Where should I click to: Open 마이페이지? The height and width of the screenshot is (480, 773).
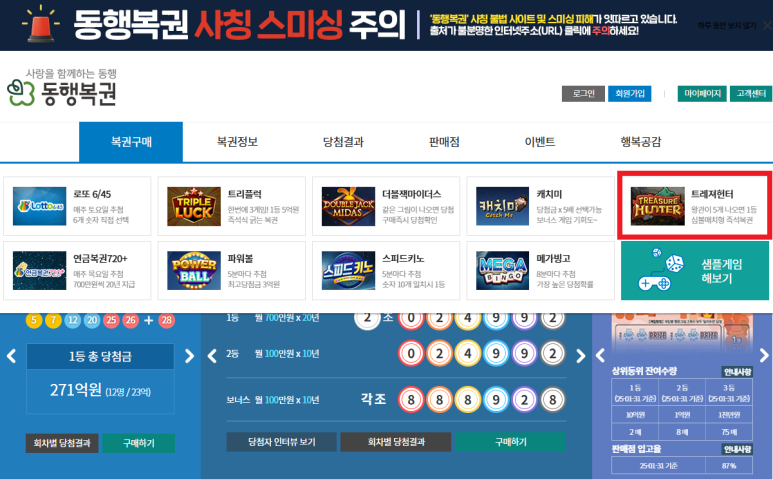click(702, 94)
